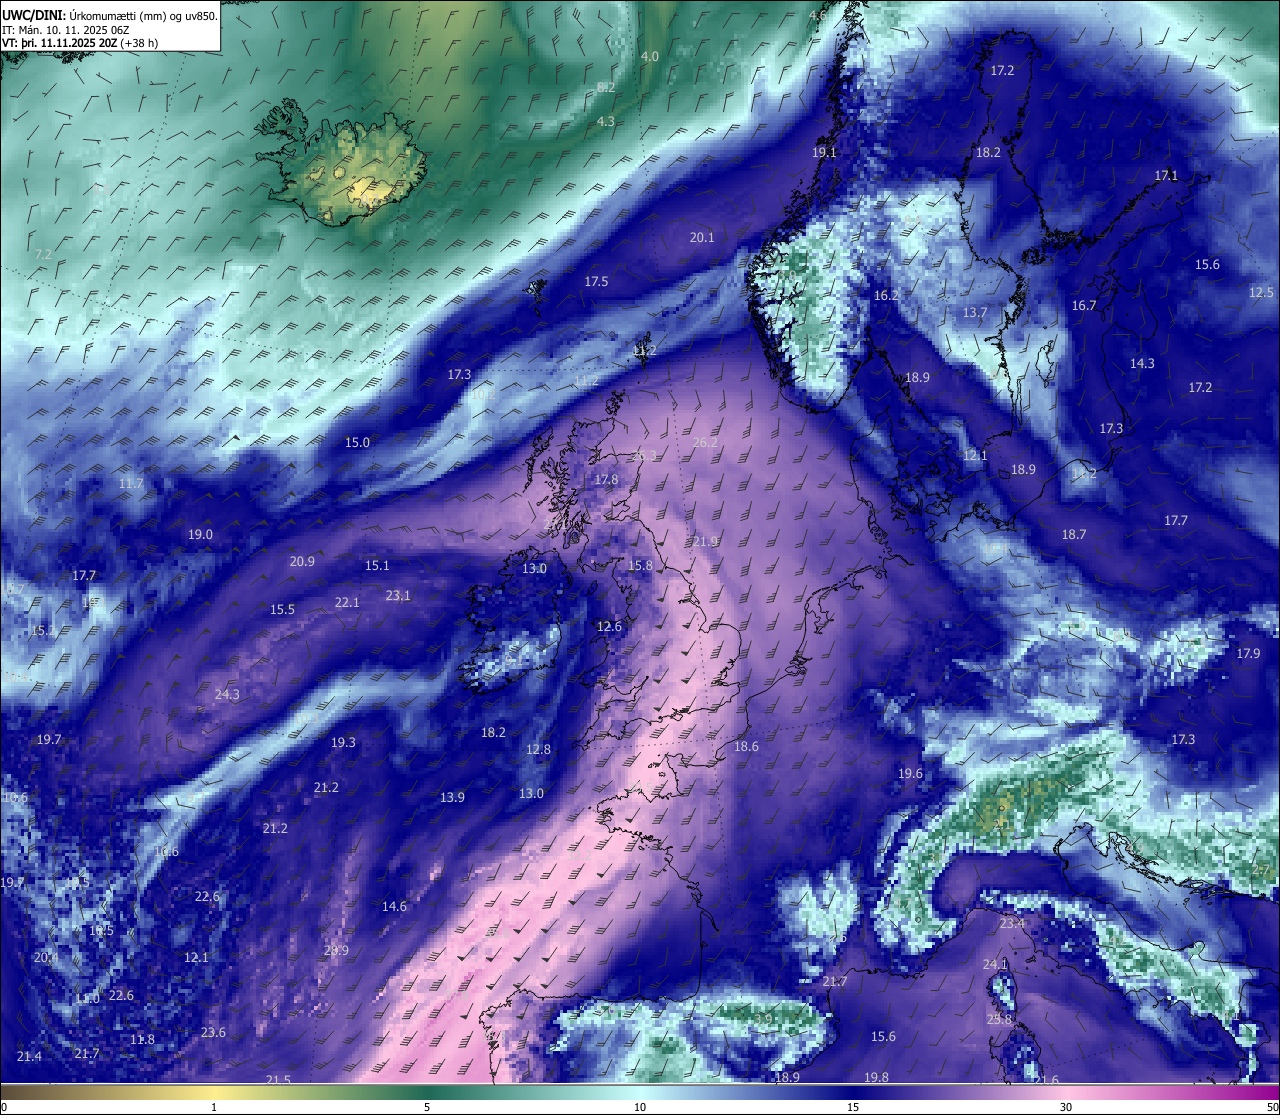
Task: Click the 14.6 value on the map
Action: tap(394, 906)
